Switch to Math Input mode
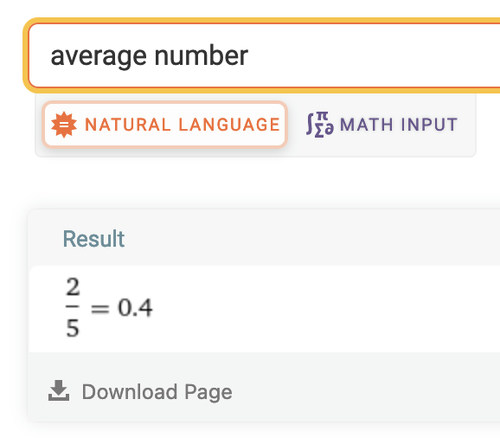Screen dimensions: 500x438 (382, 125)
